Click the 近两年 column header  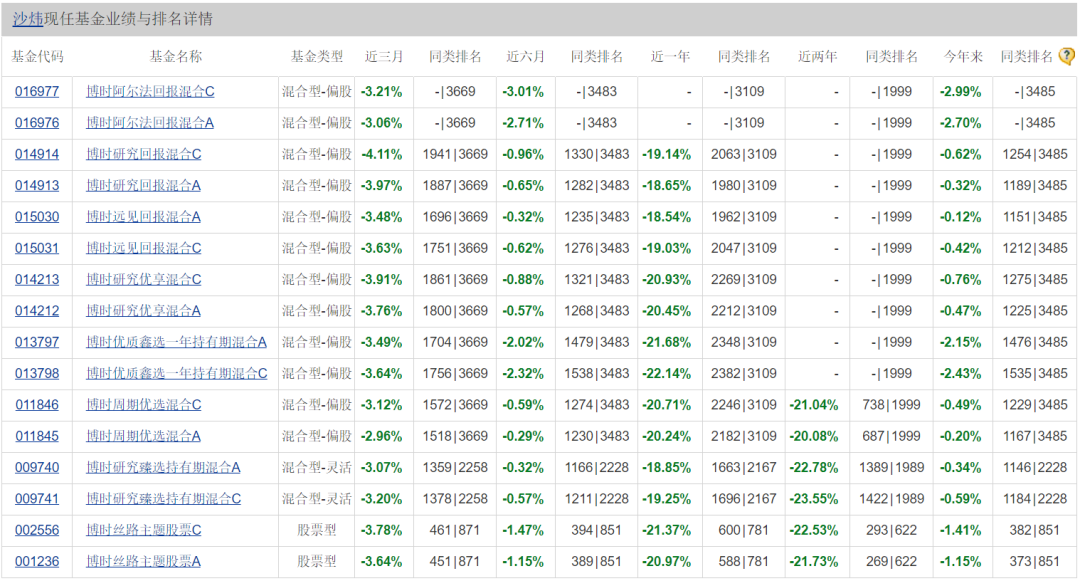pos(818,56)
